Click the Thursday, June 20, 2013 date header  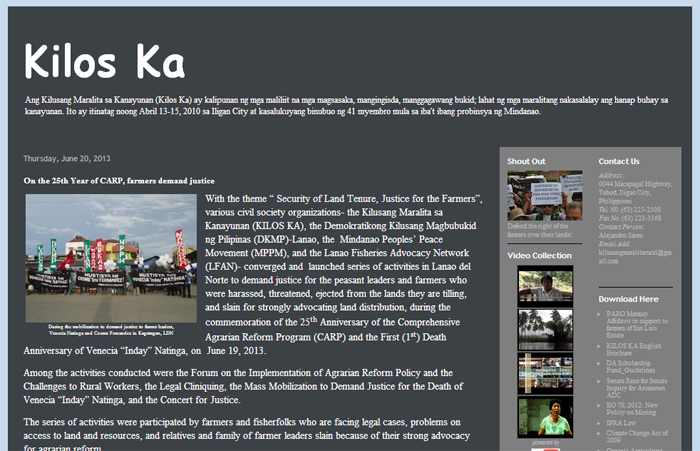click(67, 159)
